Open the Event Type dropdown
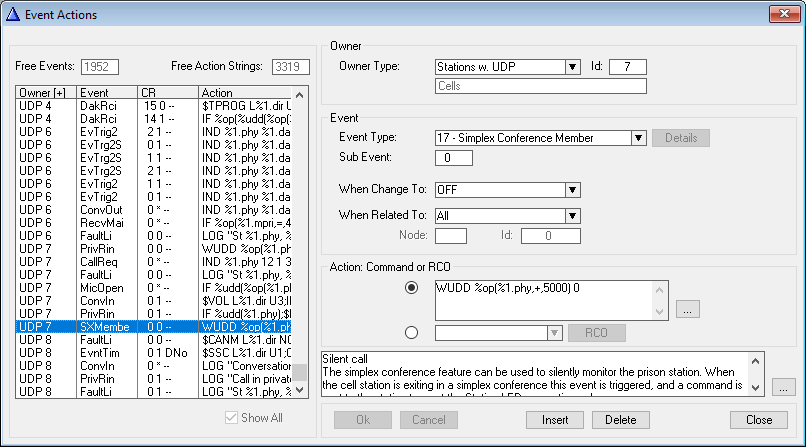Viewport: 806px width, 447px height. [638, 138]
